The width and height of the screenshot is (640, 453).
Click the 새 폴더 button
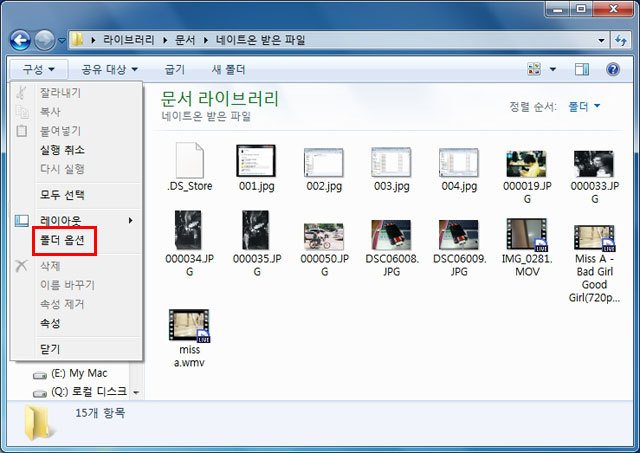pos(229,69)
